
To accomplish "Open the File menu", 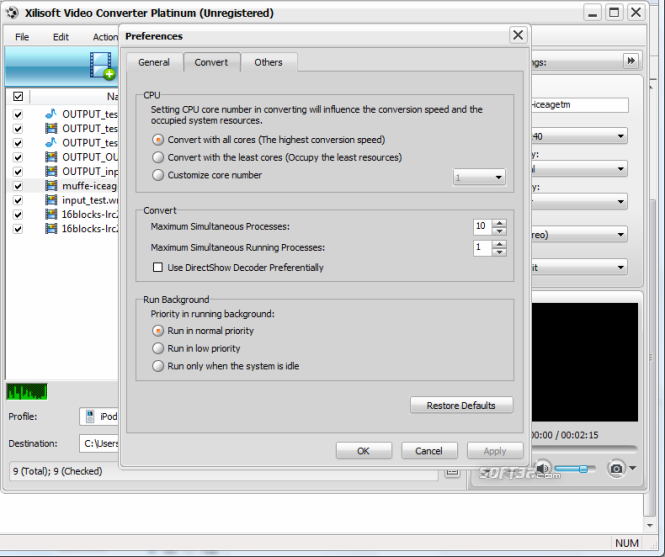I will click(x=22, y=37).
